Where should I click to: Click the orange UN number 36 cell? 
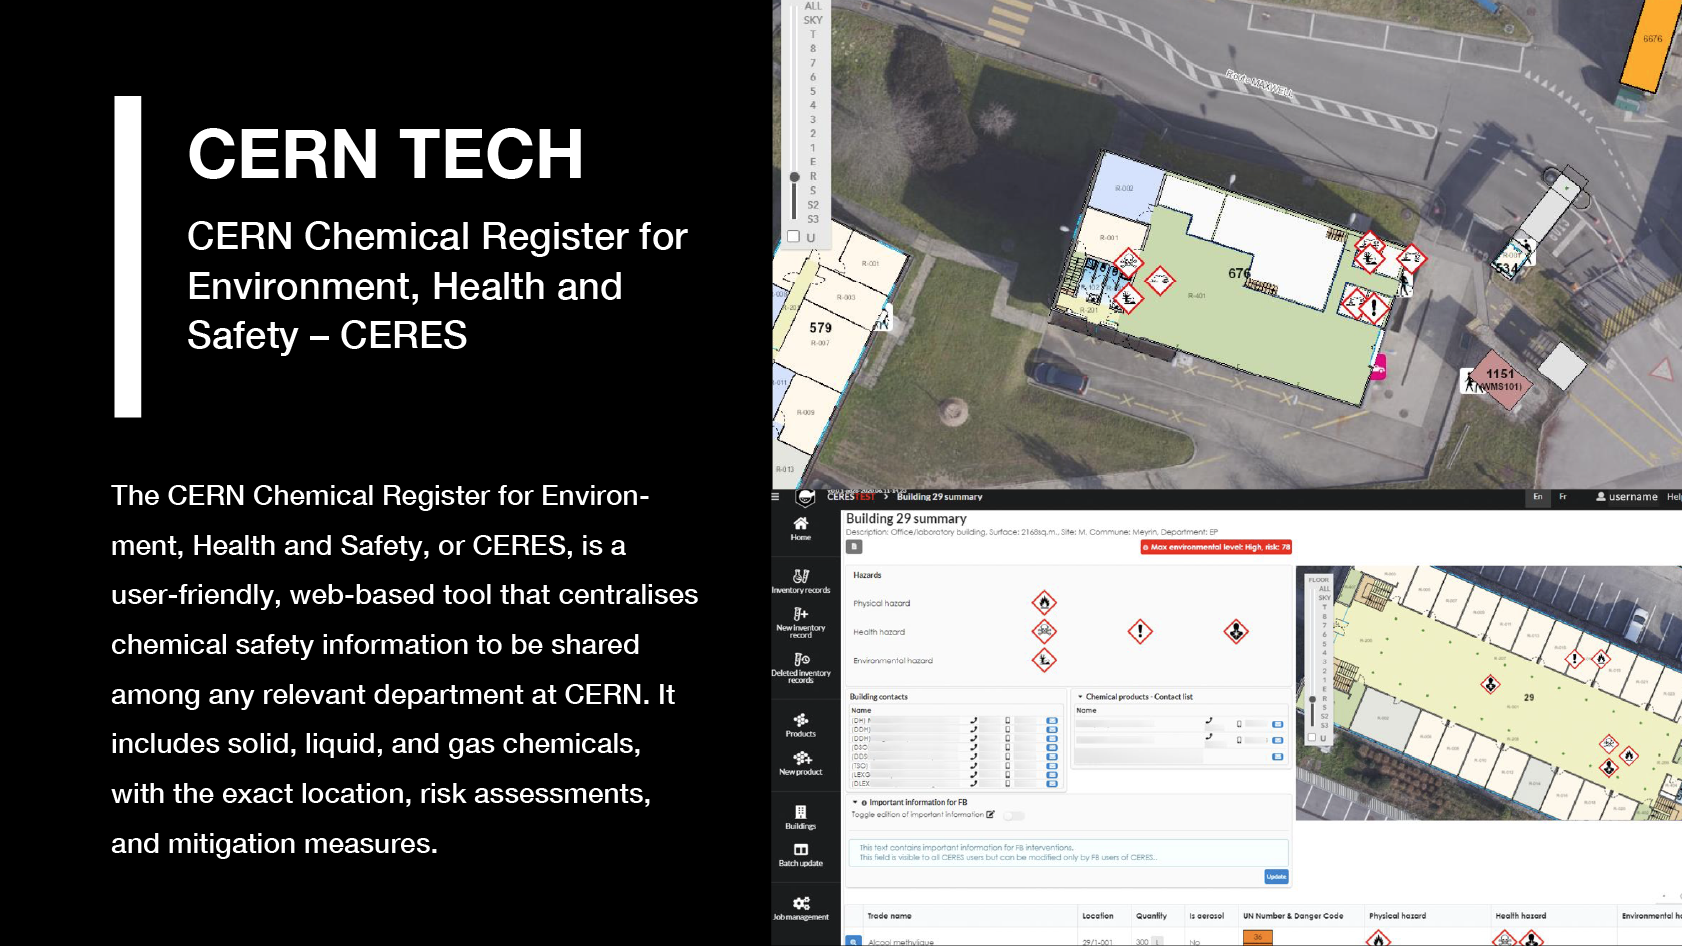point(1258,938)
